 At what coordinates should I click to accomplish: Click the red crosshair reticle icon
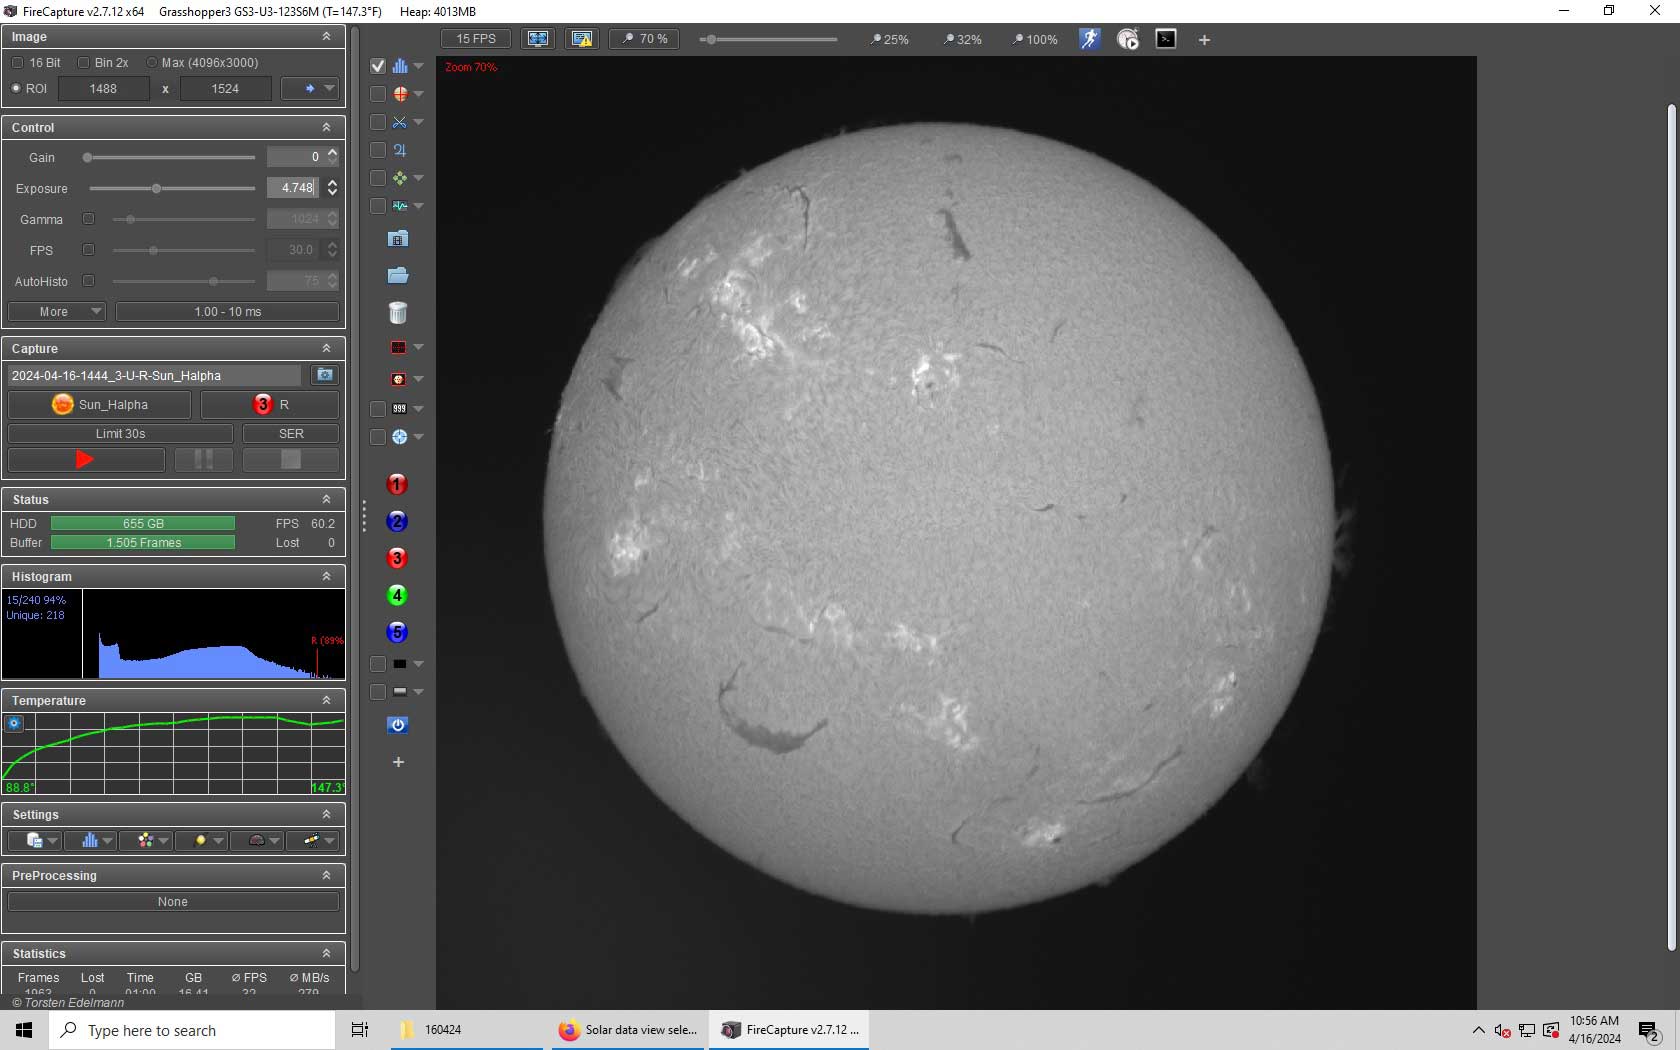pyautogui.click(x=399, y=94)
